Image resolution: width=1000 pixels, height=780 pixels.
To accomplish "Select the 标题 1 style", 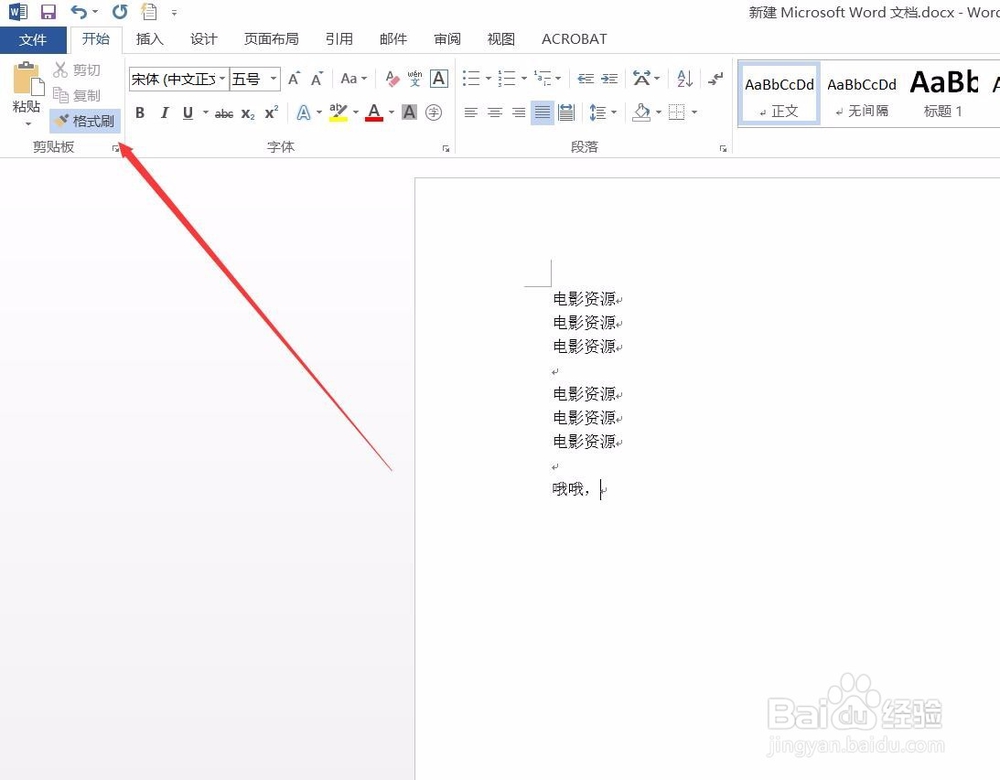I will [x=941, y=93].
